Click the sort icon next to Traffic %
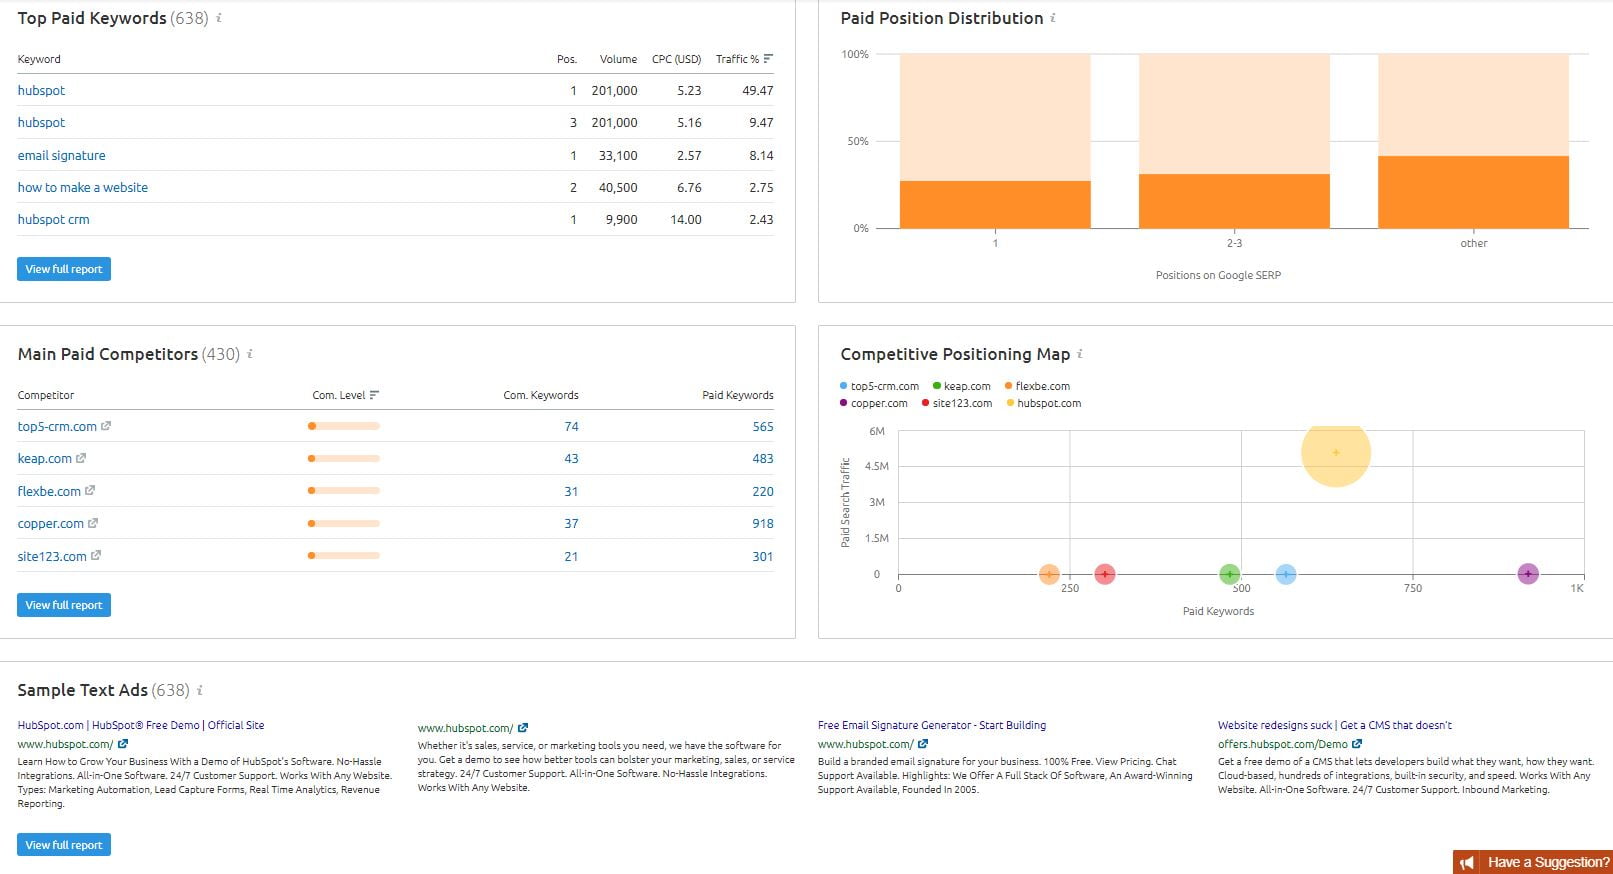 click(768, 59)
